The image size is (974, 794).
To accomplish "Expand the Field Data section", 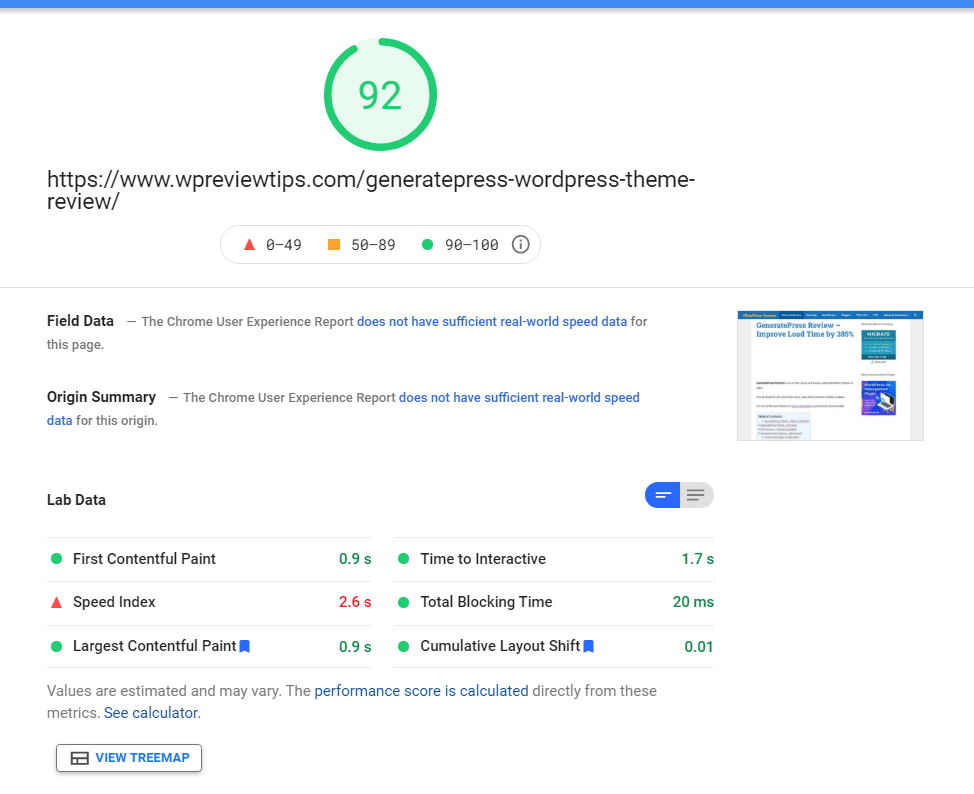I will 80,321.
